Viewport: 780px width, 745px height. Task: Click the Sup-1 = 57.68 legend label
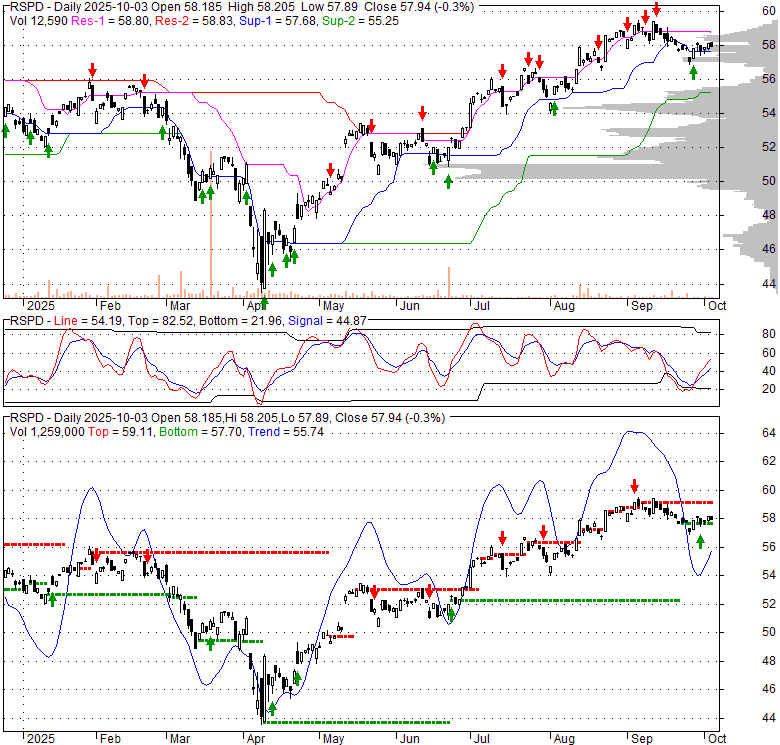264,20
